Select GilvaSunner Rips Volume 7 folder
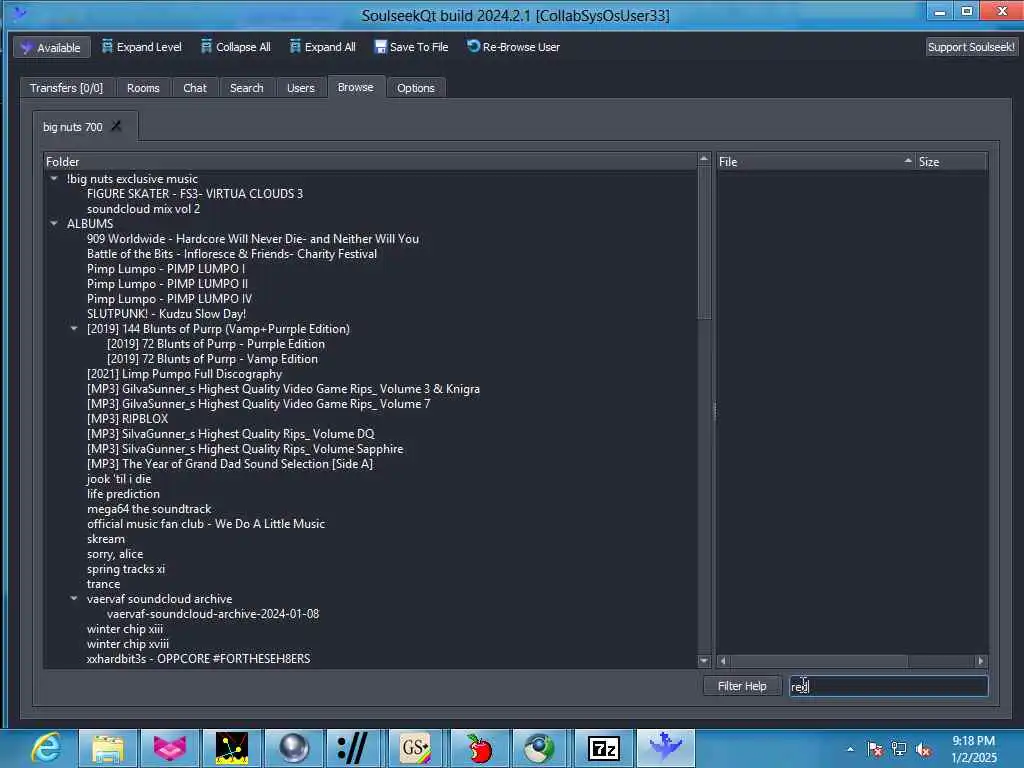The image size is (1024, 768). (259, 404)
